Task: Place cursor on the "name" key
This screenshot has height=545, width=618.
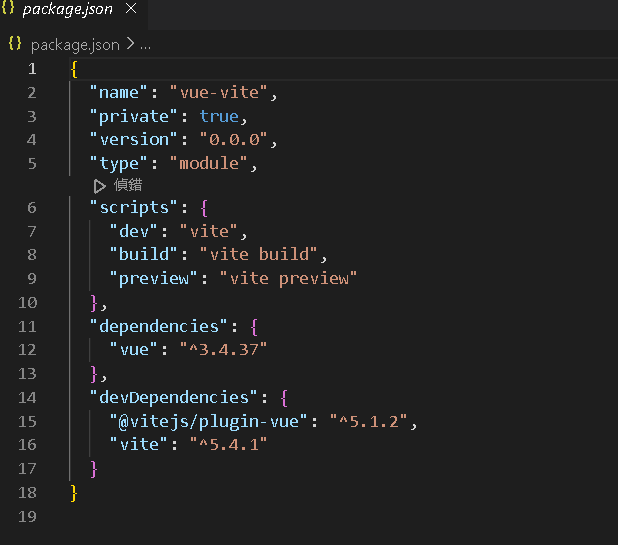Action: (119, 93)
